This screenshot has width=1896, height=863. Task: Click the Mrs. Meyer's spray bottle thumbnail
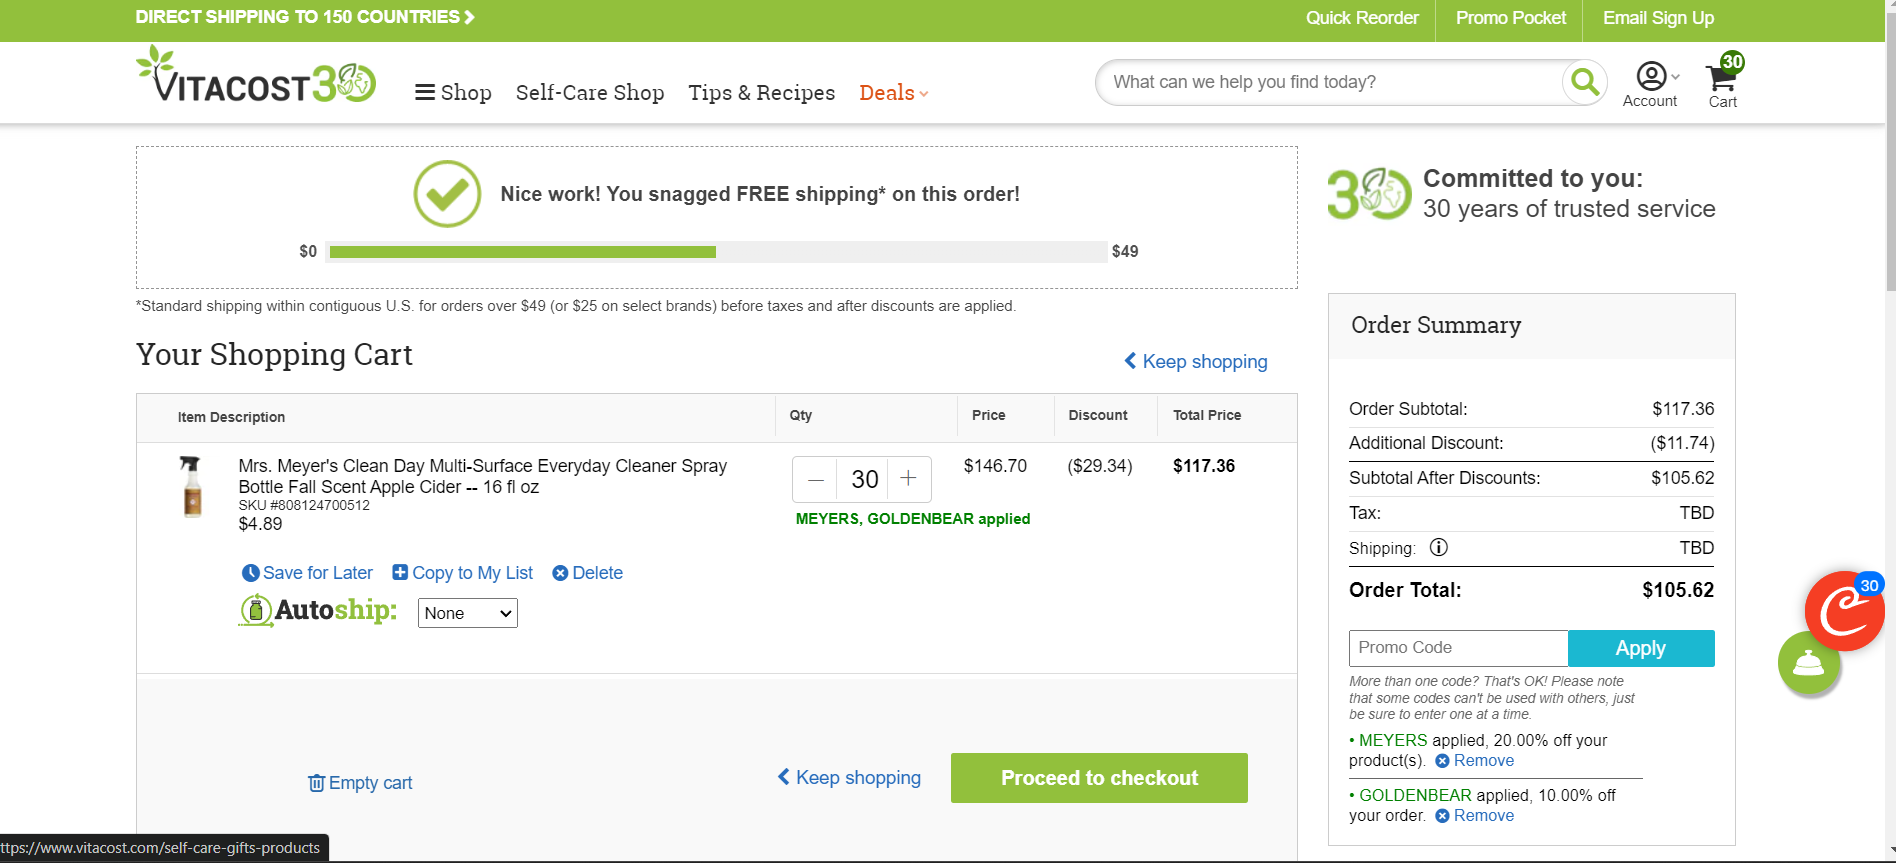tap(191, 487)
